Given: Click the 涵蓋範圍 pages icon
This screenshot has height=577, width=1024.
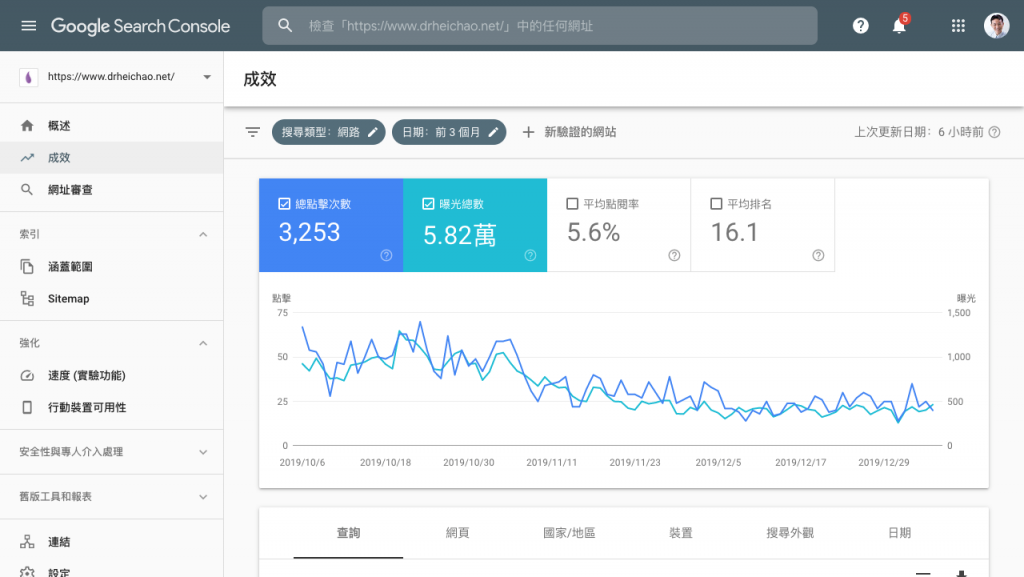Looking at the screenshot, I should (27, 266).
